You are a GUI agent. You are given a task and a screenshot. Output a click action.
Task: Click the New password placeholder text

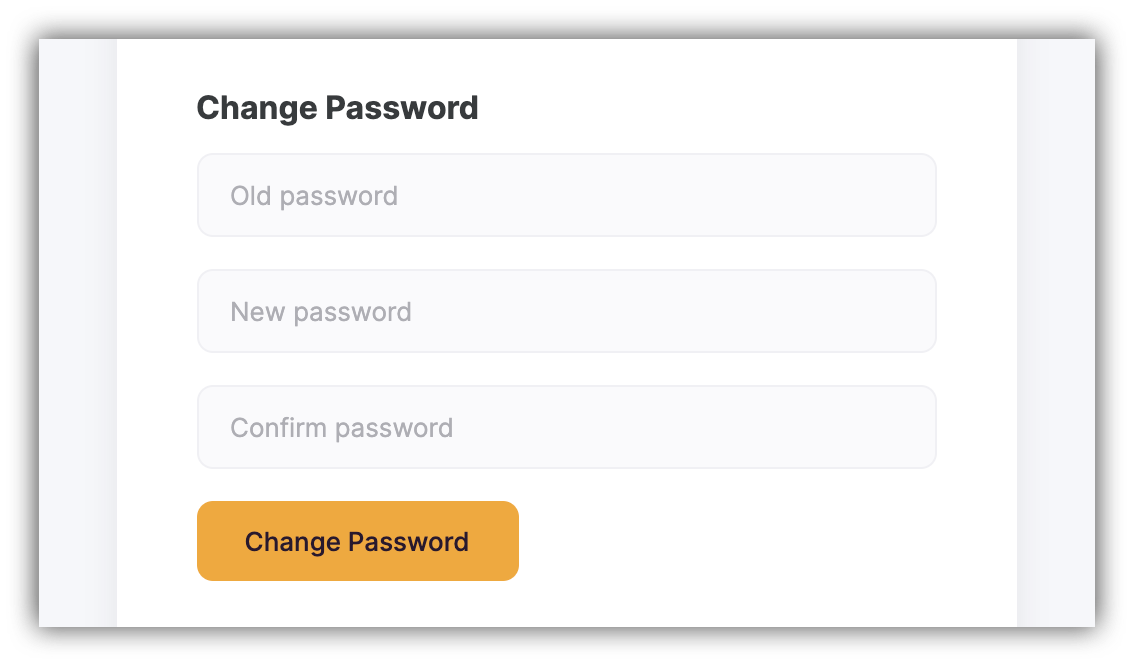321,311
